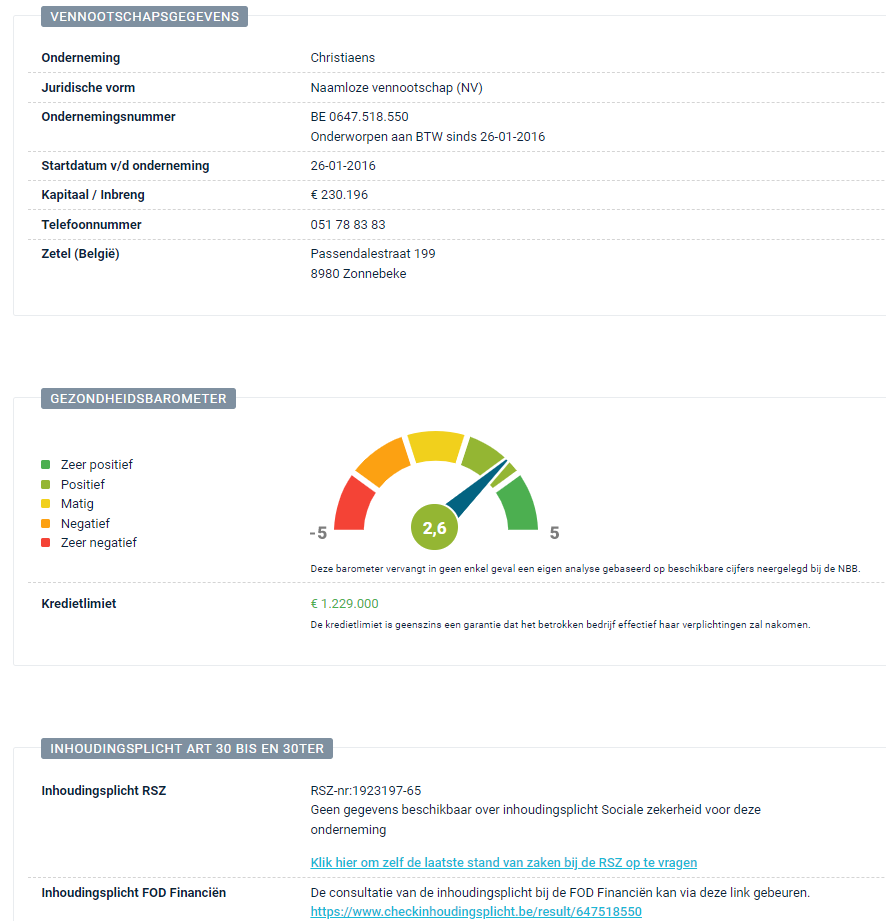Click the 2,6 score circle
Image resolution: width=886 pixels, height=921 pixels.
click(434, 529)
